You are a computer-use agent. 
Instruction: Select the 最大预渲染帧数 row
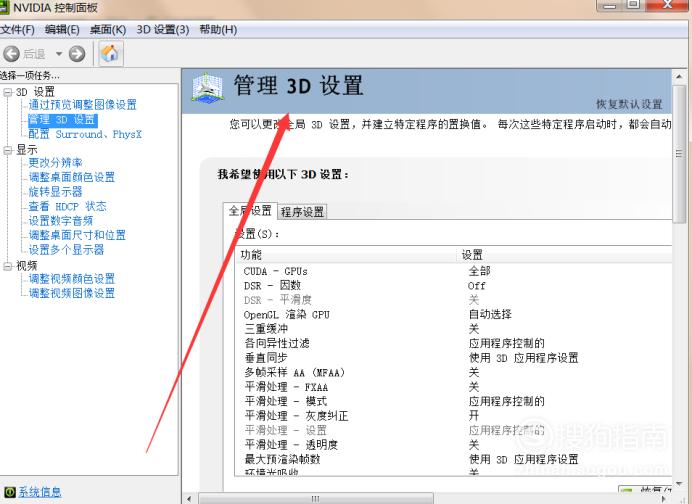[x=454, y=459]
